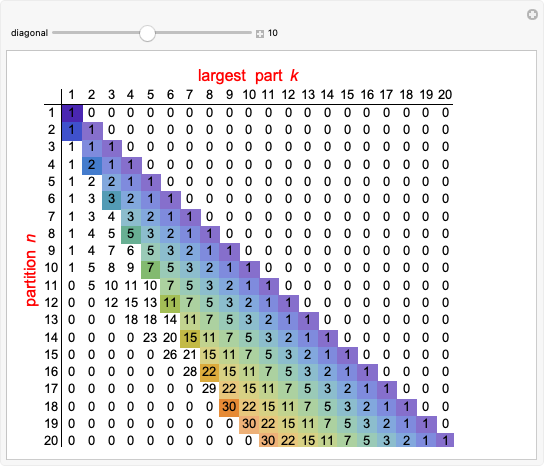Click the 23 cell in row 14
Viewport: 544px width, 467px height.
tap(150, 338)
